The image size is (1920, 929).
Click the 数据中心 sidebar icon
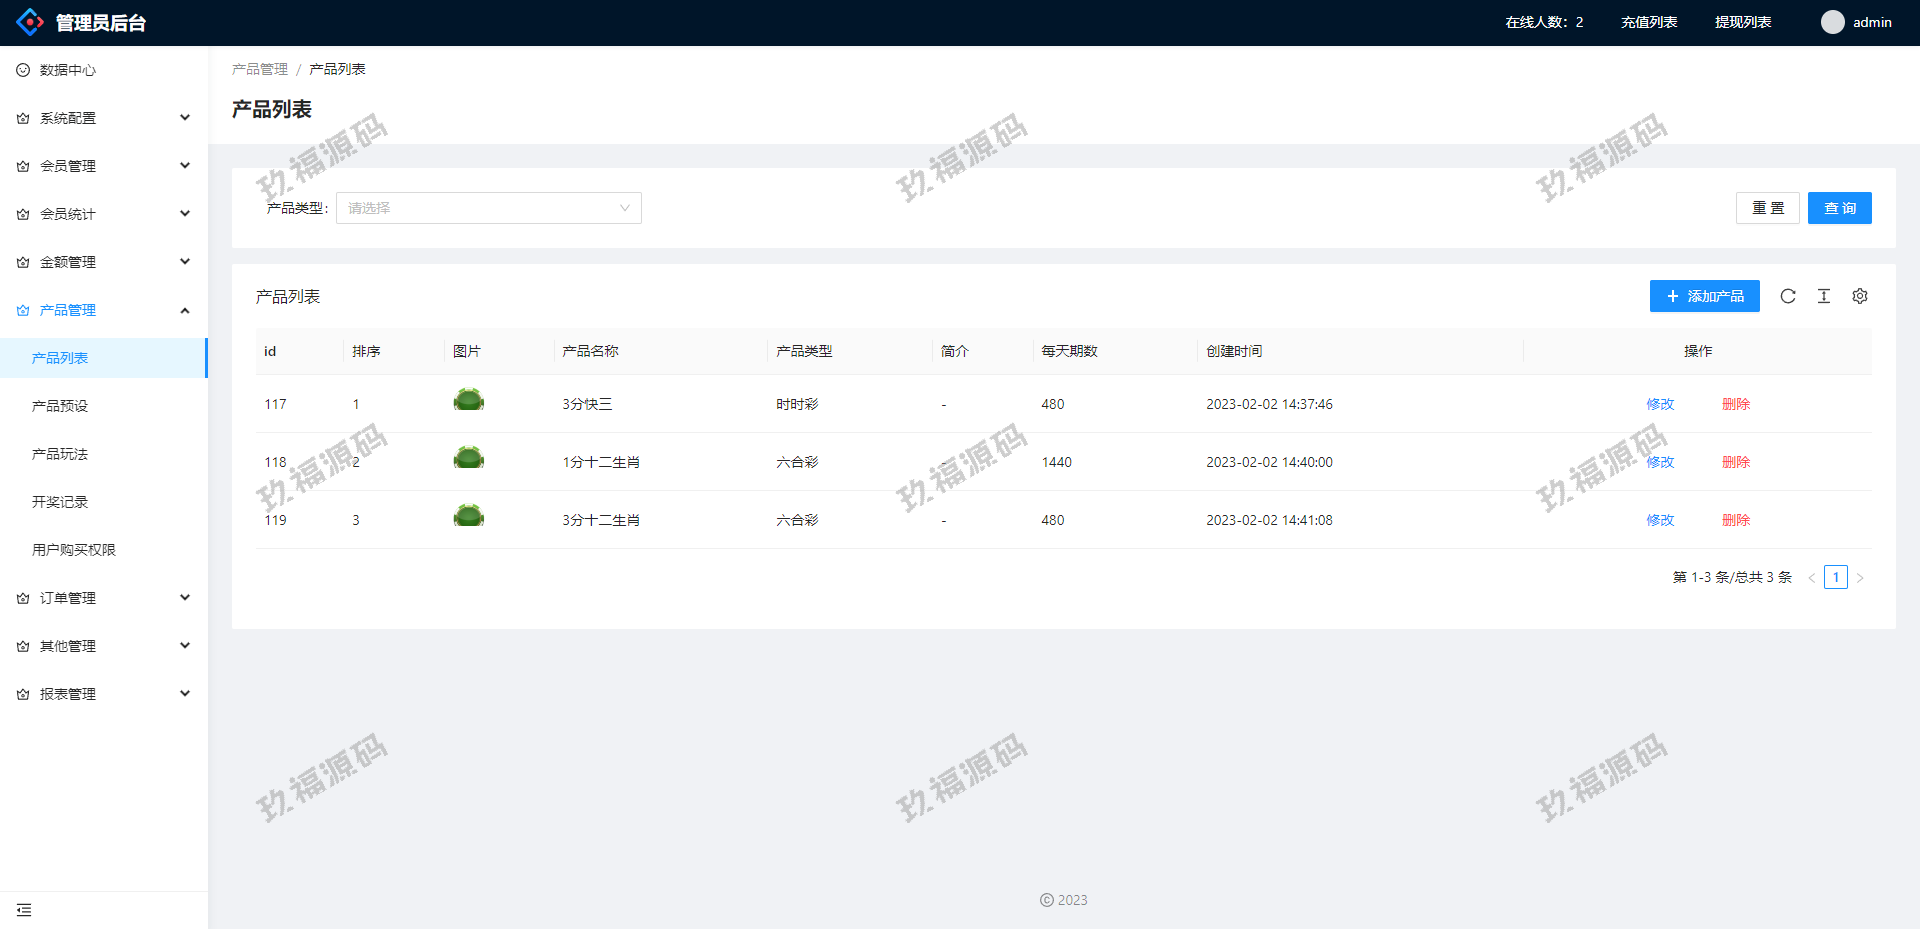pos(23,70)
